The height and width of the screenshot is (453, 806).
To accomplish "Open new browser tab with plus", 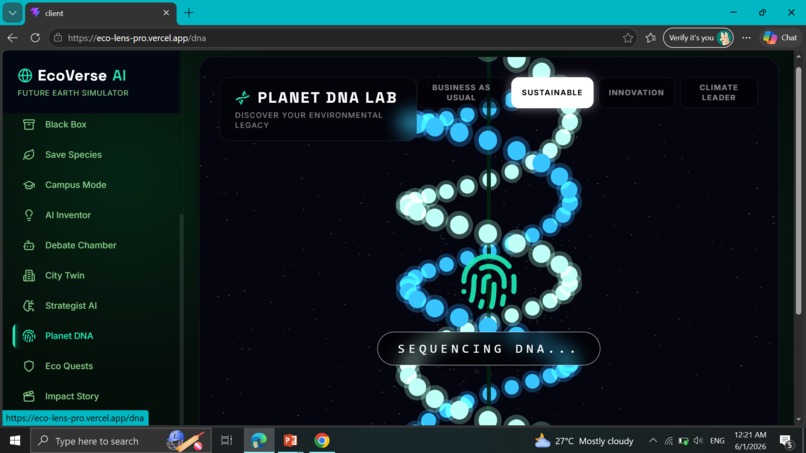I will click(189, 13).
